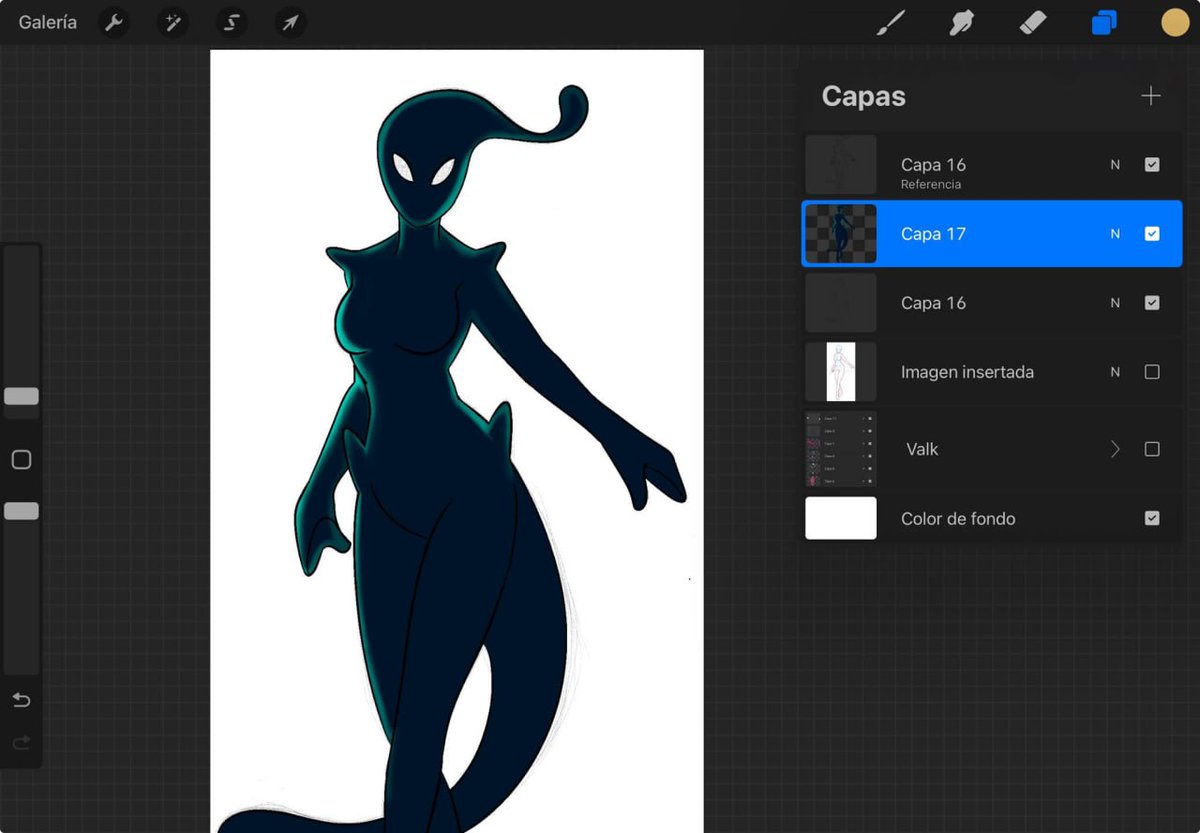Open the Actions wrench menu
This screenshot has width=1200, height=833.
(116, 22)
